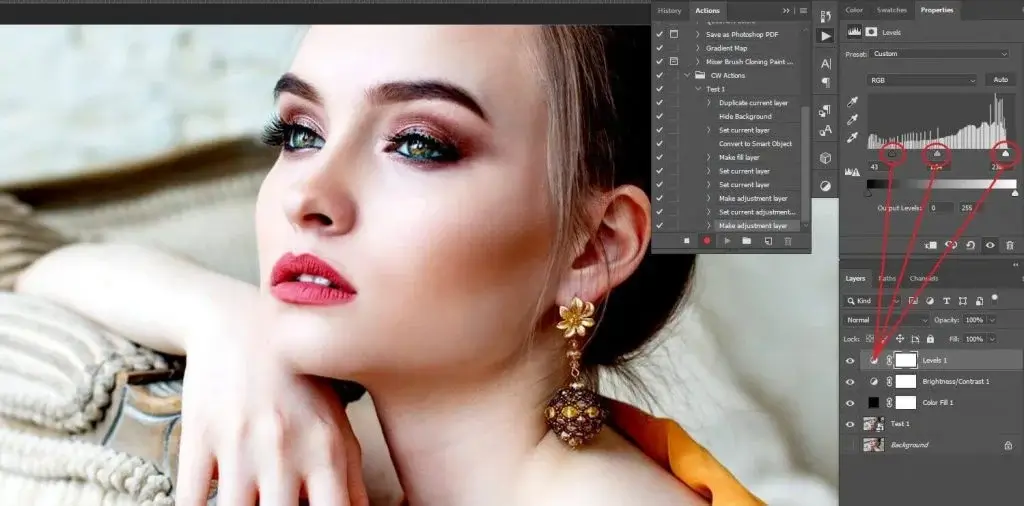Image resolution: width=1024 pixels, height=506 pixels.
Task: Stop recording with the stop icon
Action: [686, 241]
